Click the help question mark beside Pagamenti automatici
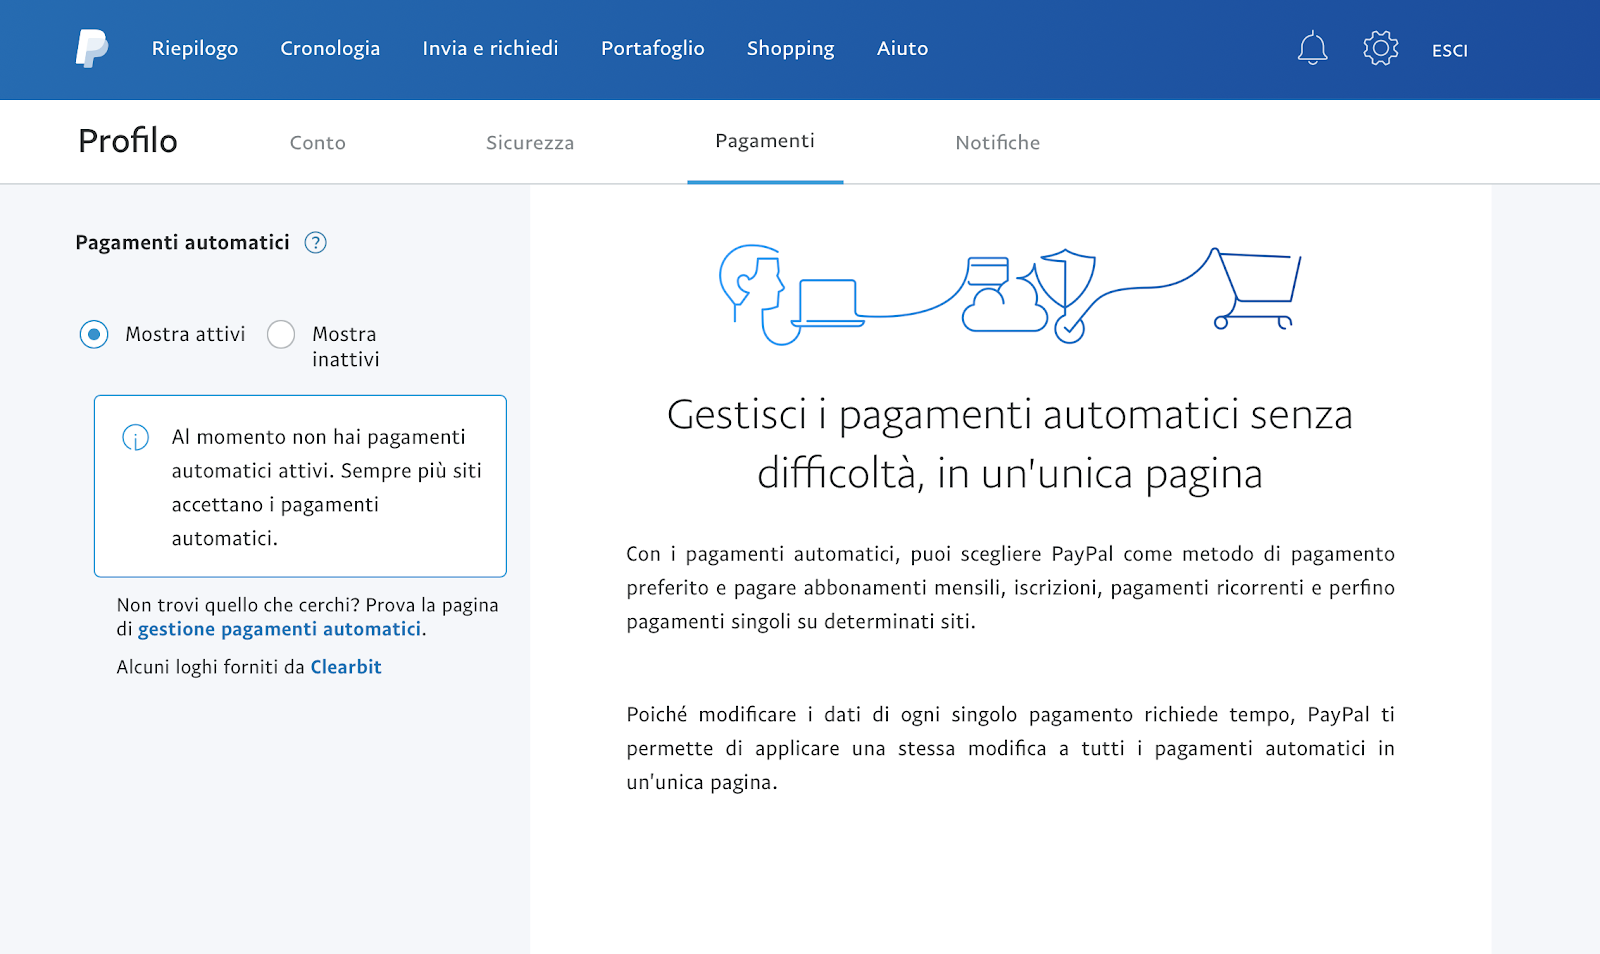The width and height of the screenshot is (1600, 954). 315,242
